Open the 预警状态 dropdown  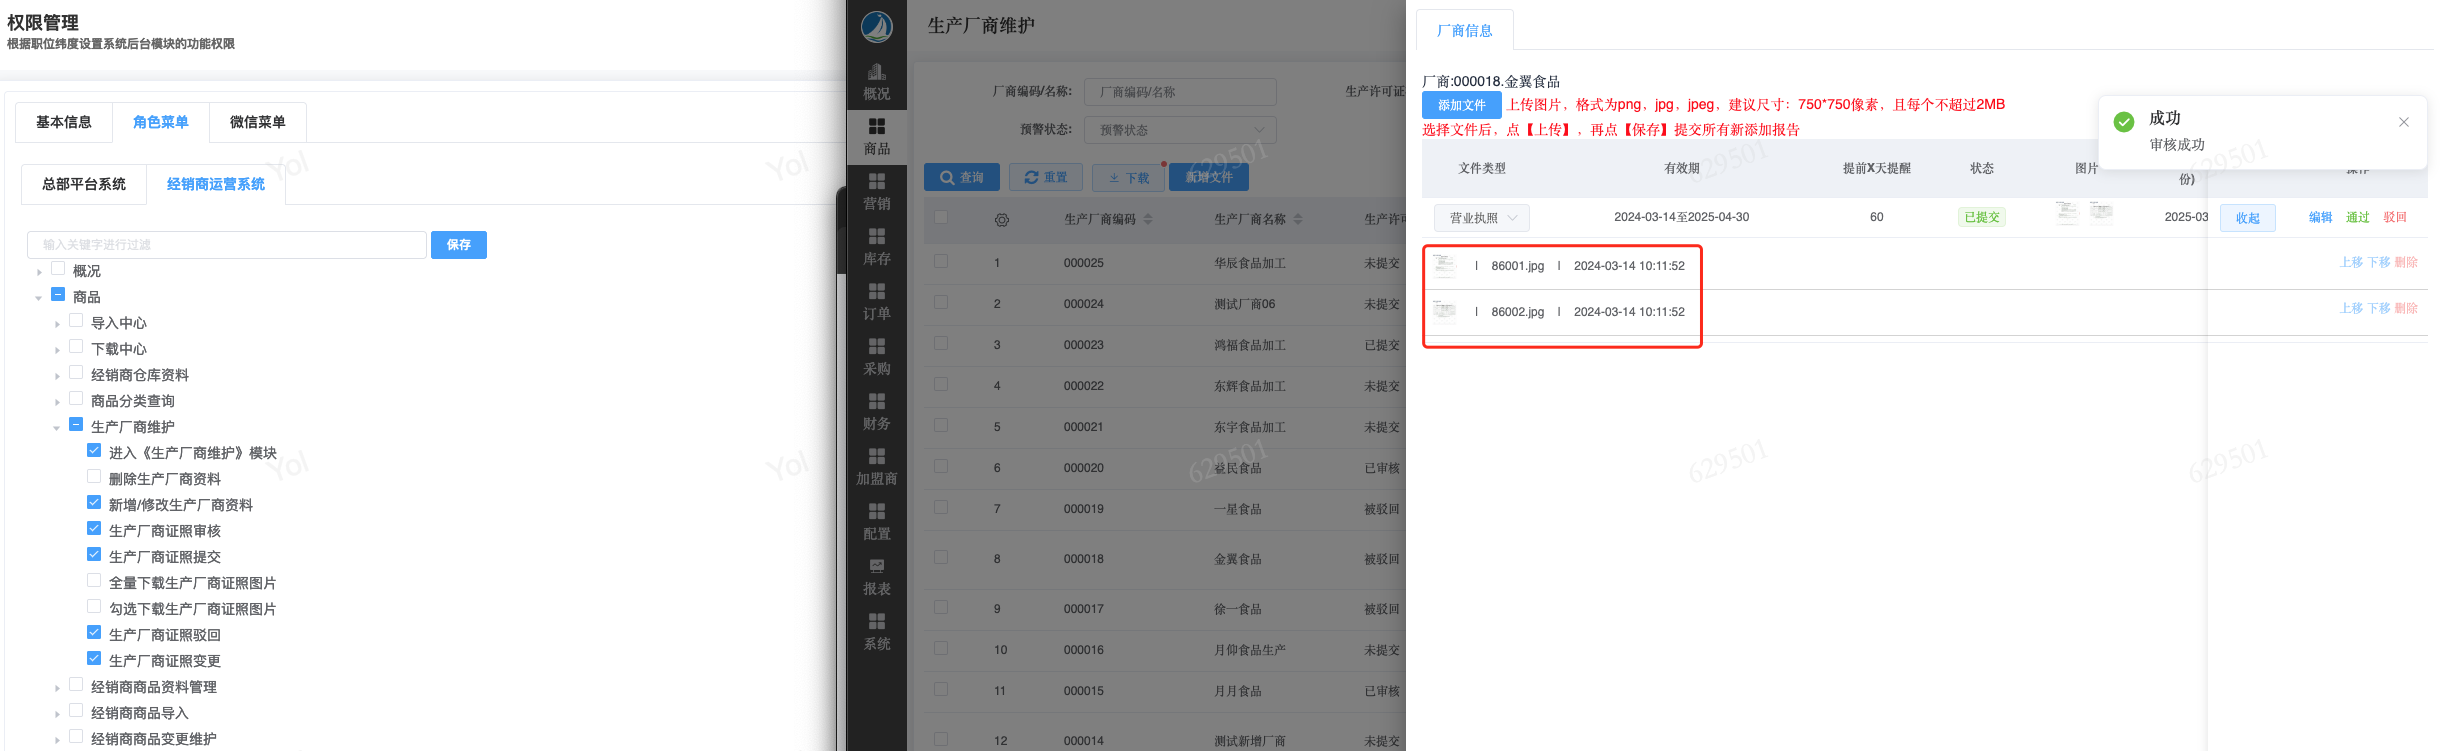click(x=1181, y=130)
